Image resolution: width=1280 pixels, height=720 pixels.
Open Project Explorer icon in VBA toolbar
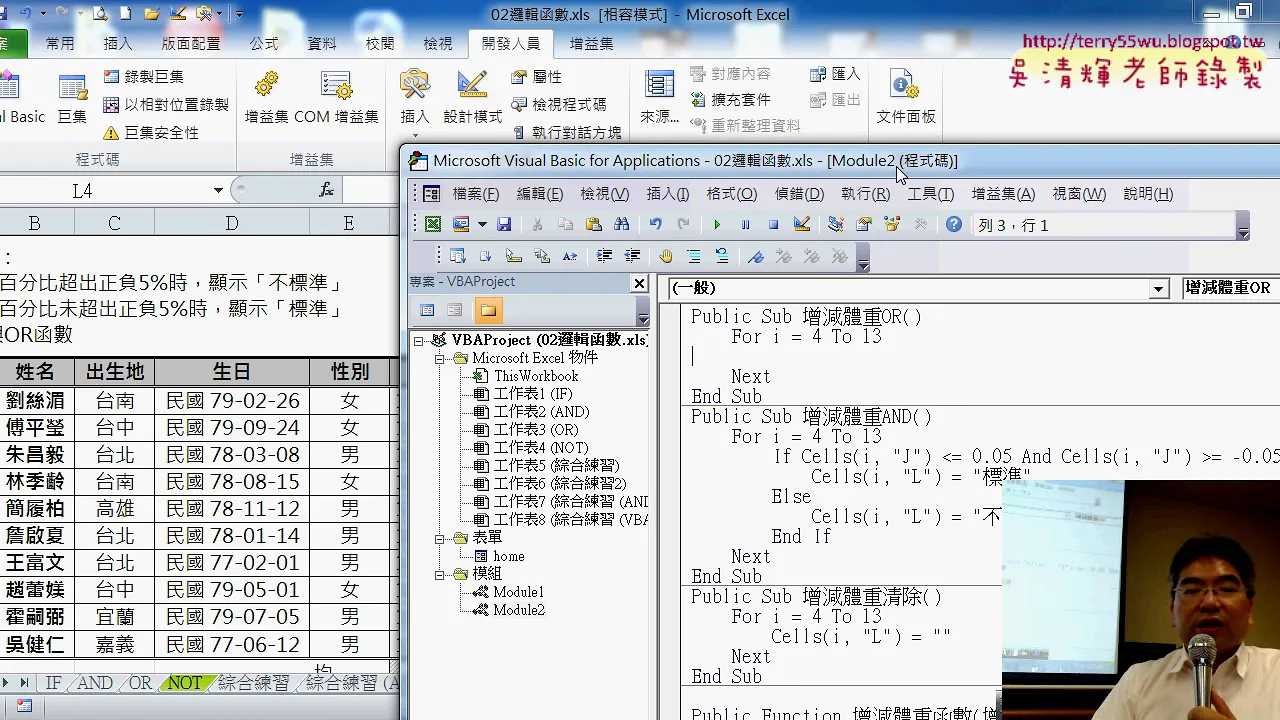point(836,225)
